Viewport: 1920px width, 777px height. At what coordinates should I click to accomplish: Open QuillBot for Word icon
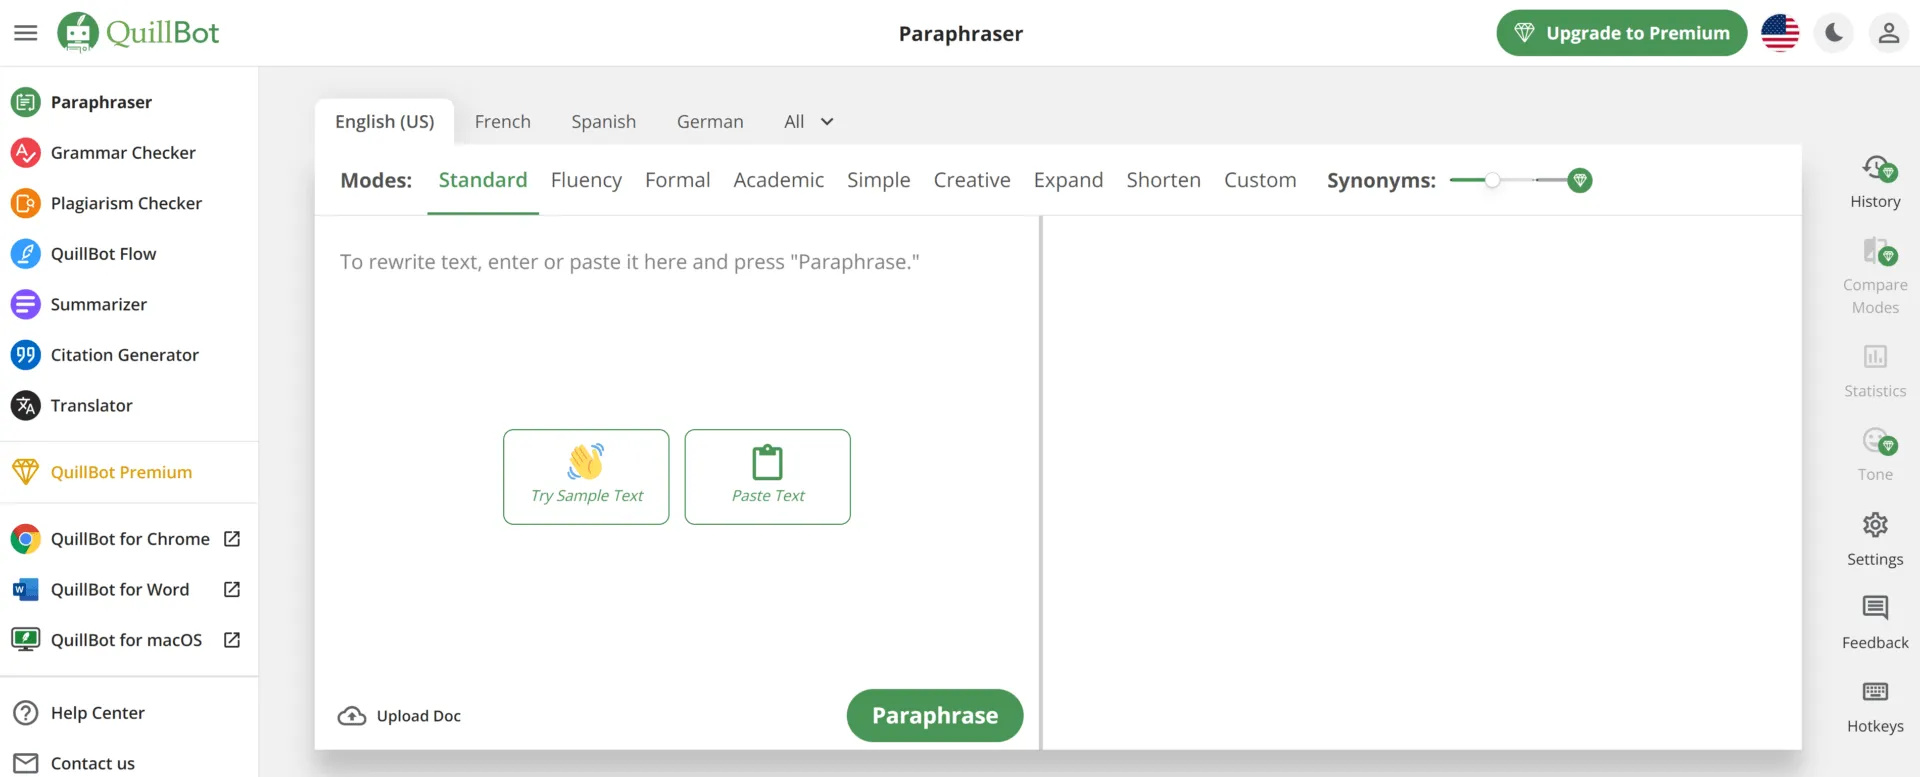25,589
